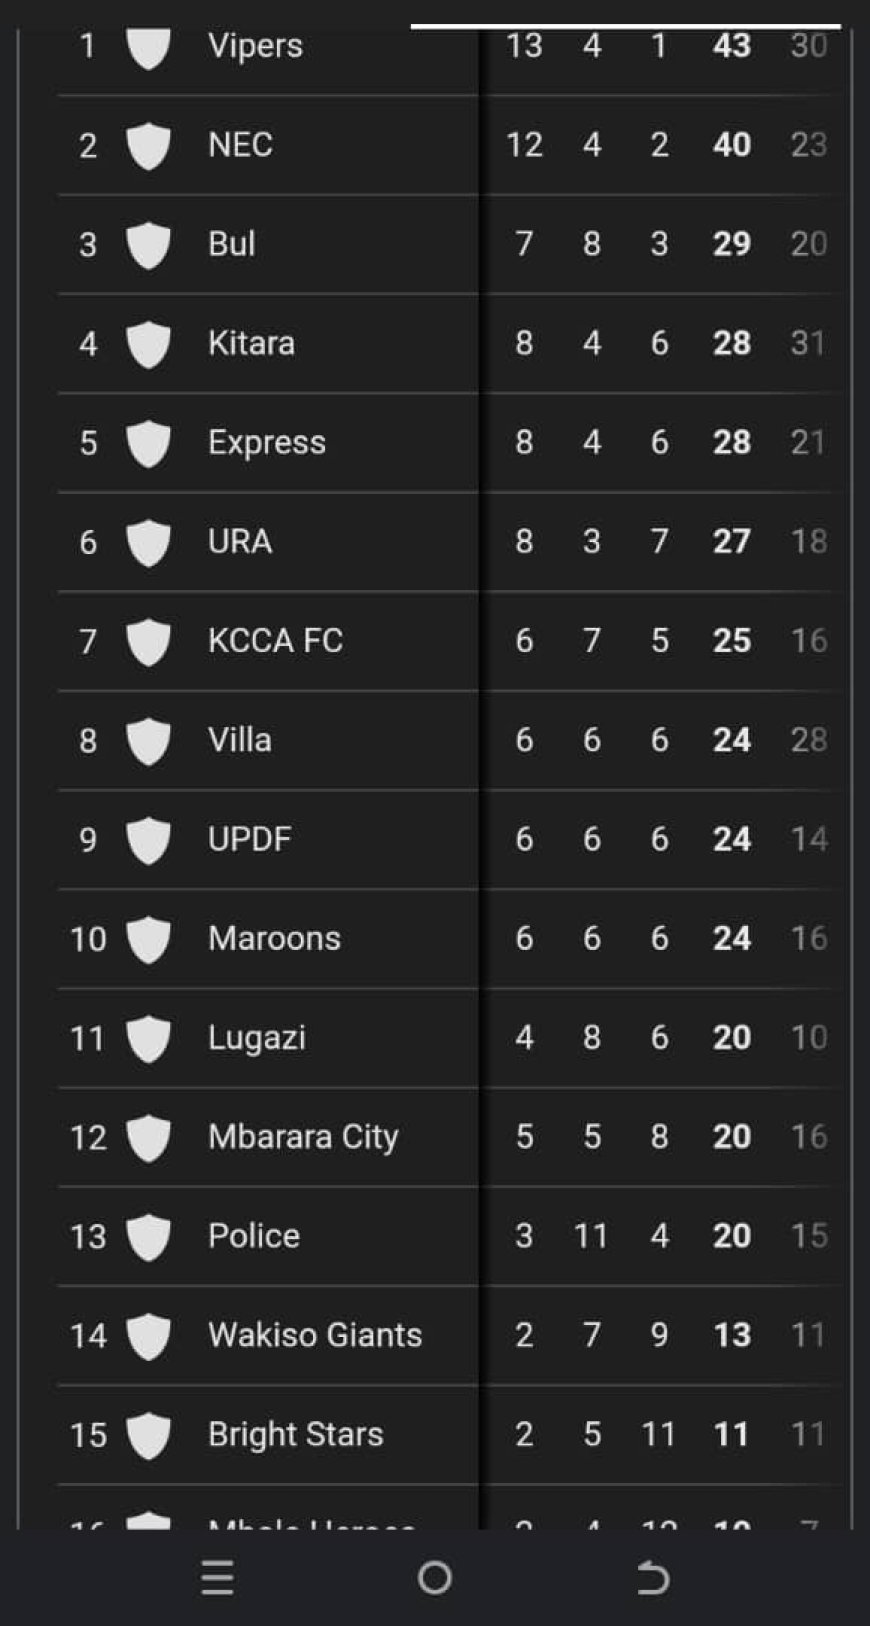Open the Villa team page

tap(239, 740)
